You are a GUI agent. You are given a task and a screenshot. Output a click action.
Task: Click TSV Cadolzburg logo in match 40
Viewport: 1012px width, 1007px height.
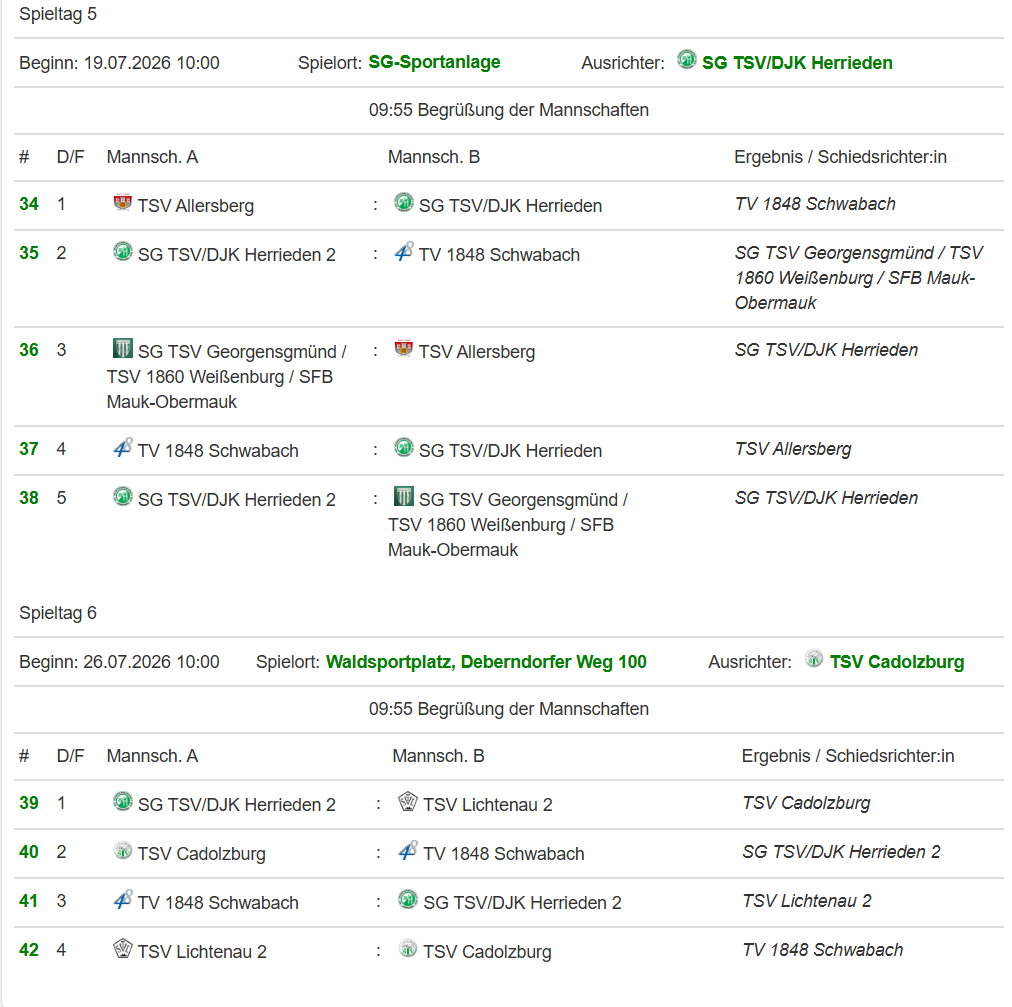point(123,851)
